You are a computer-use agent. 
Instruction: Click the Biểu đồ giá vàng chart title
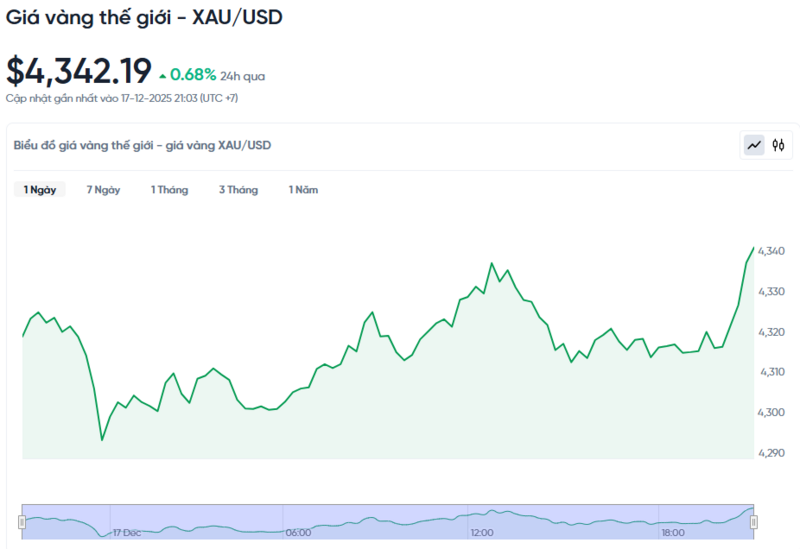tap(142, 145)
